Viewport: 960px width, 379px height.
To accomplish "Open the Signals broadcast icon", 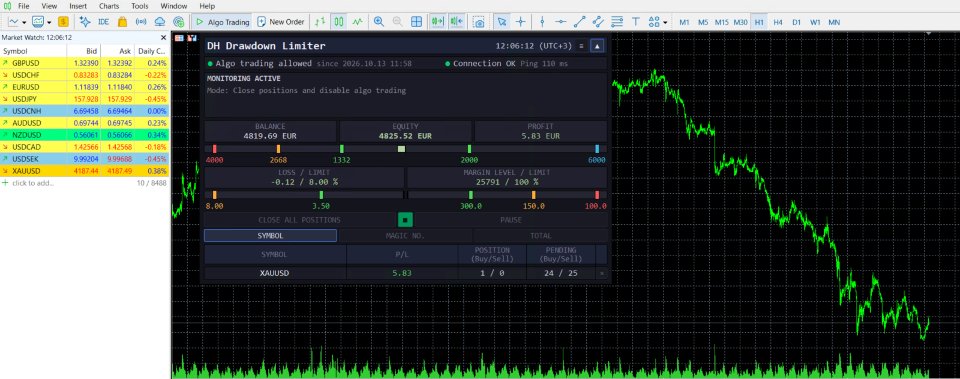I will (x=141, y=22).
